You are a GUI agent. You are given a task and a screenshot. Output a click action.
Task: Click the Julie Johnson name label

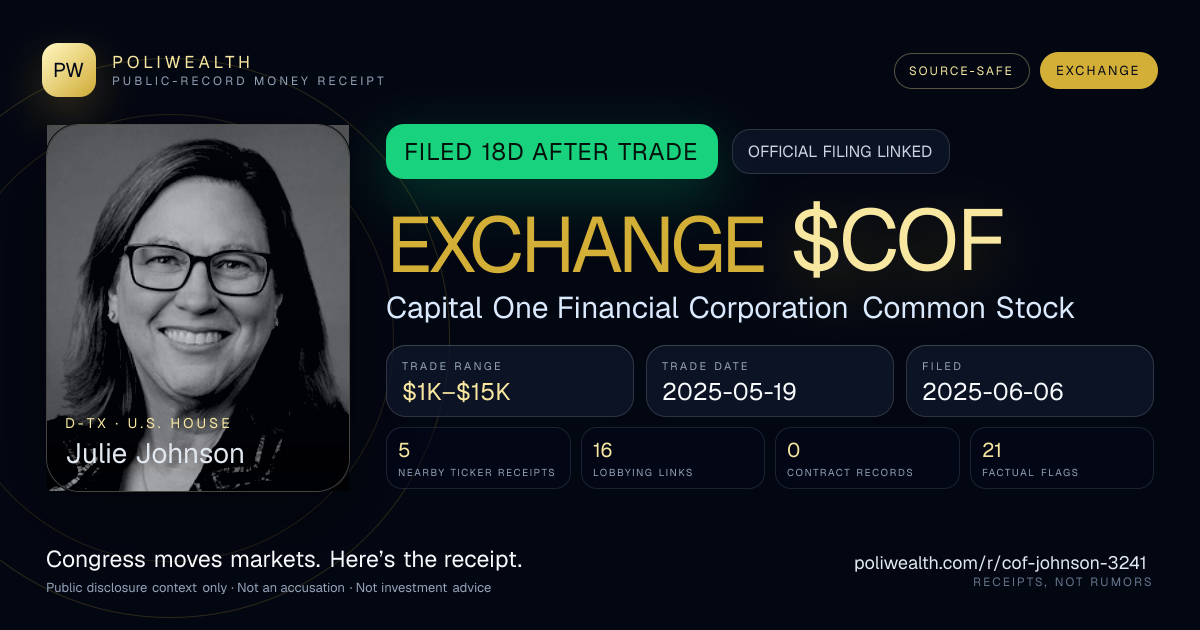(x=155, y=453)
